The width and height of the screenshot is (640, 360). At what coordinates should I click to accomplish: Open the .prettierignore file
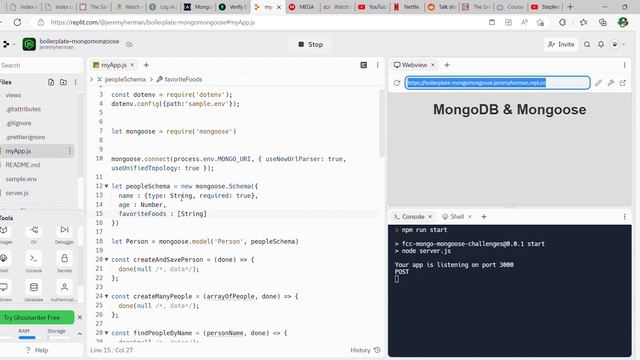(25, 137)
